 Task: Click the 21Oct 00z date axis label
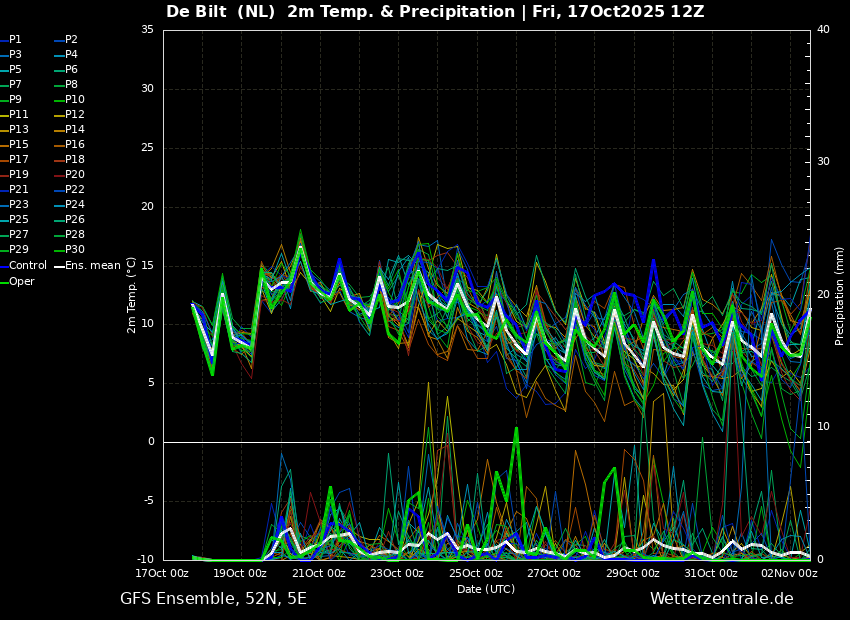320,573
